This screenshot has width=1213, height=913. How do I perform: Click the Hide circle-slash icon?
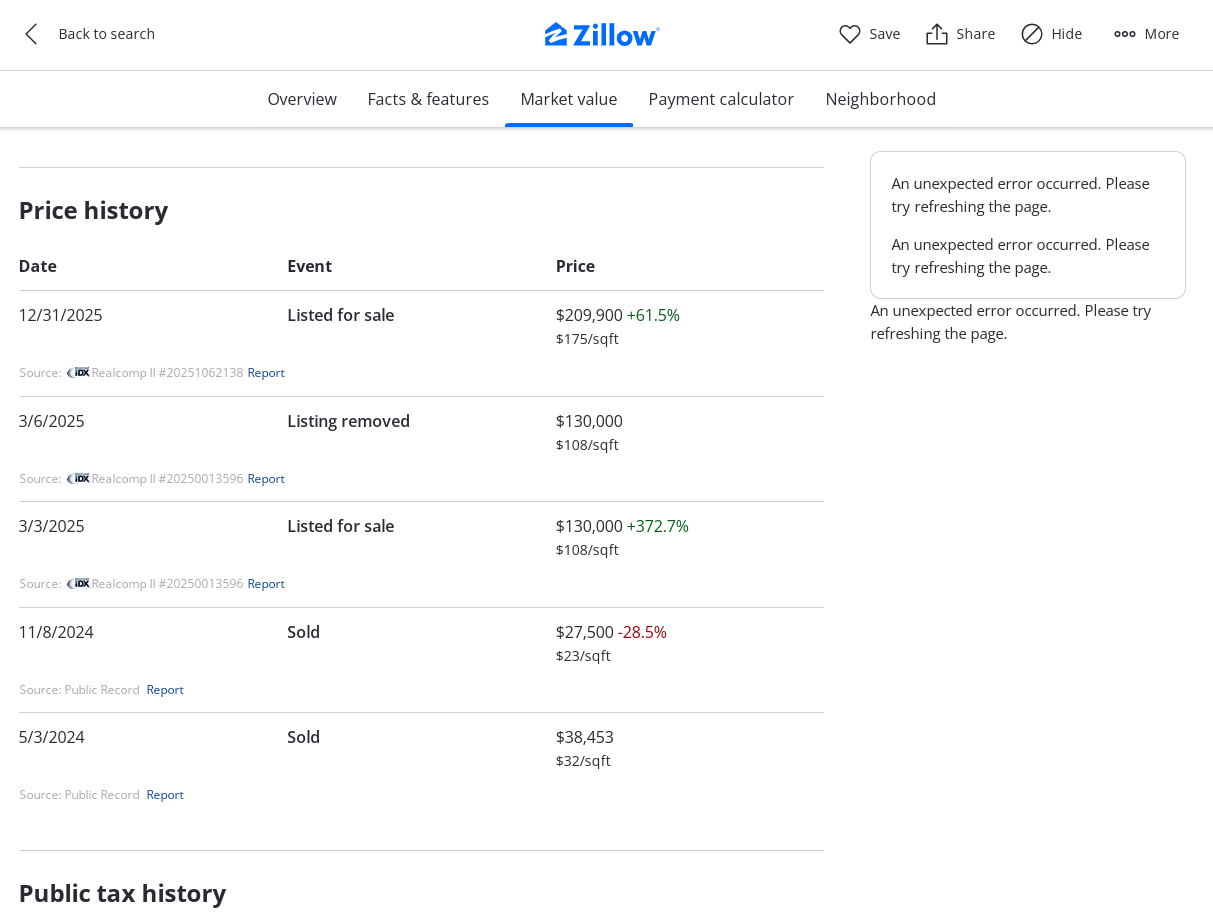point(1032,34)
